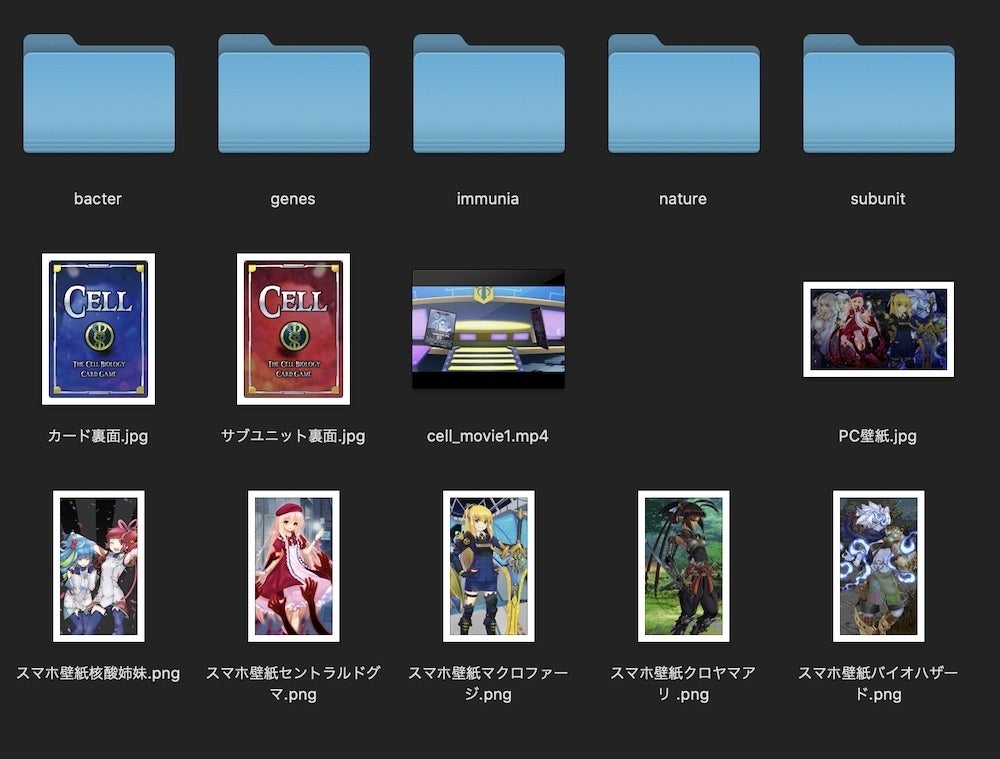The image size is (1000, 759).
Task: Select the blue CELL card back image
Action: coord(98,329)
